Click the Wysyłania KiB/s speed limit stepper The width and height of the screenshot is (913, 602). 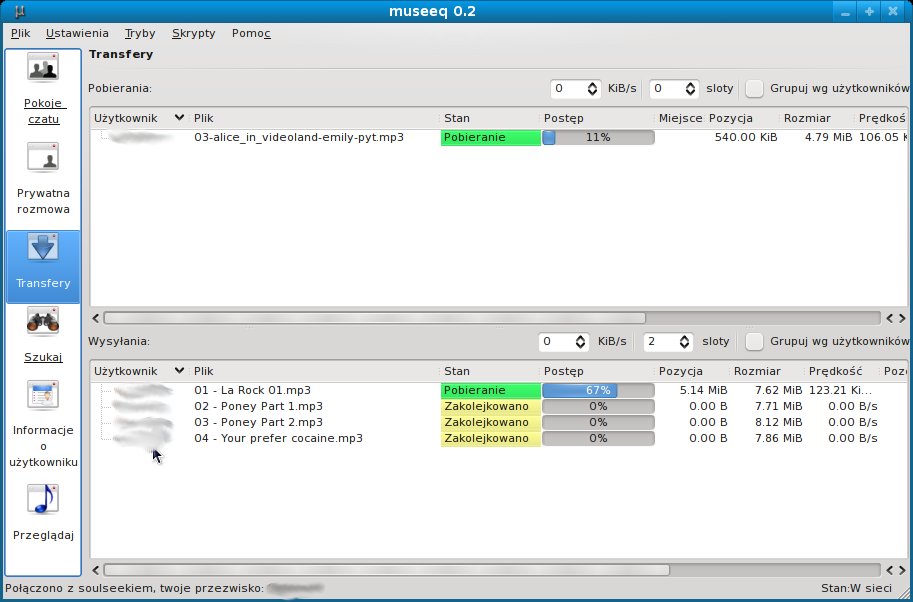click(581, 341)
